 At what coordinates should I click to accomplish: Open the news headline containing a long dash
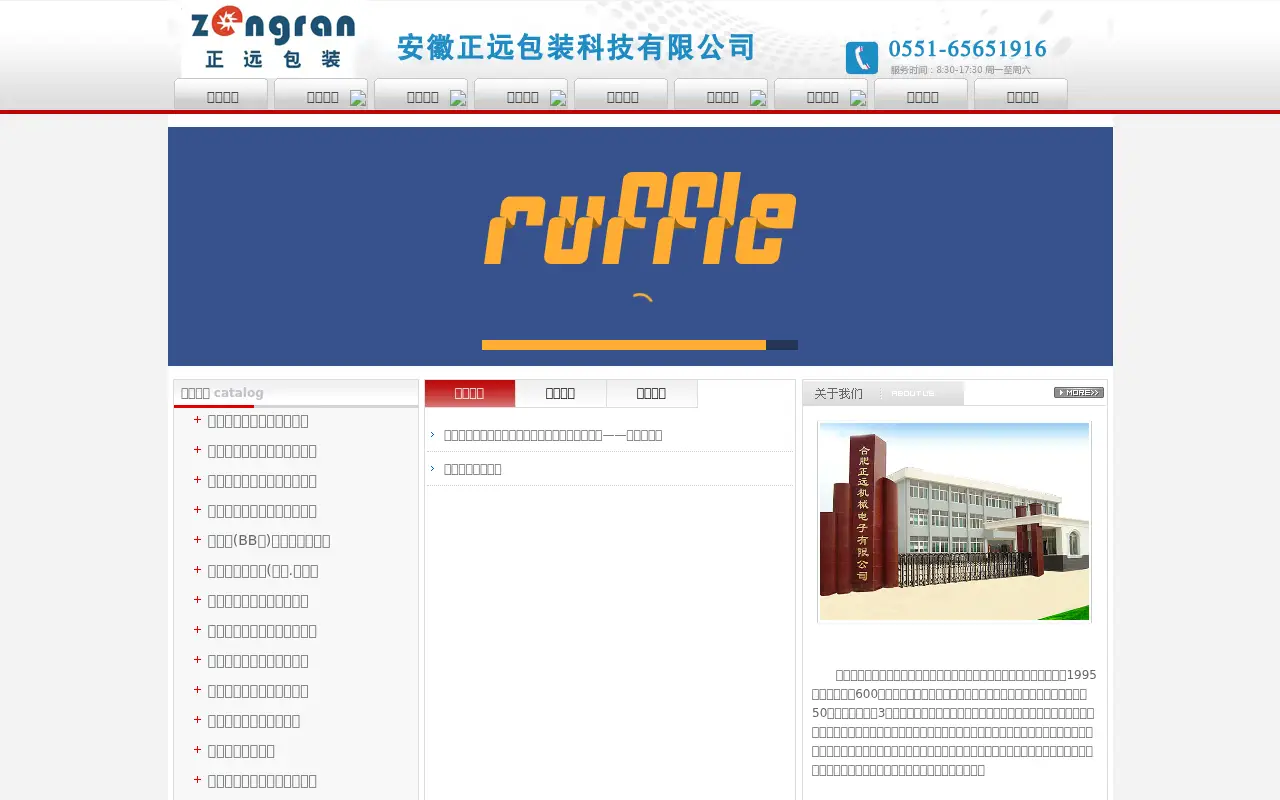pos(553,435)
